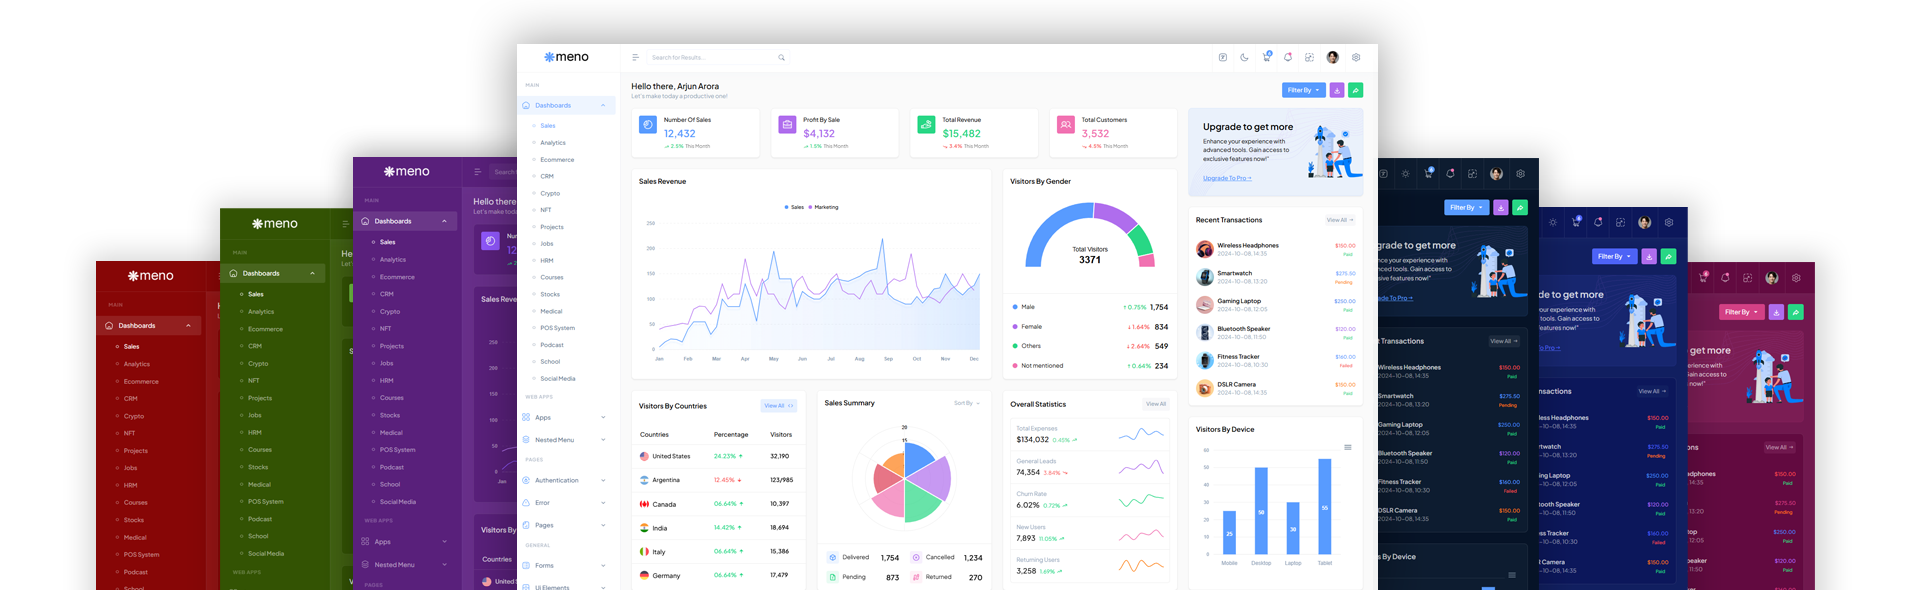Open the Filter By dropdown in light dashboard

(x=1303, y=90)
